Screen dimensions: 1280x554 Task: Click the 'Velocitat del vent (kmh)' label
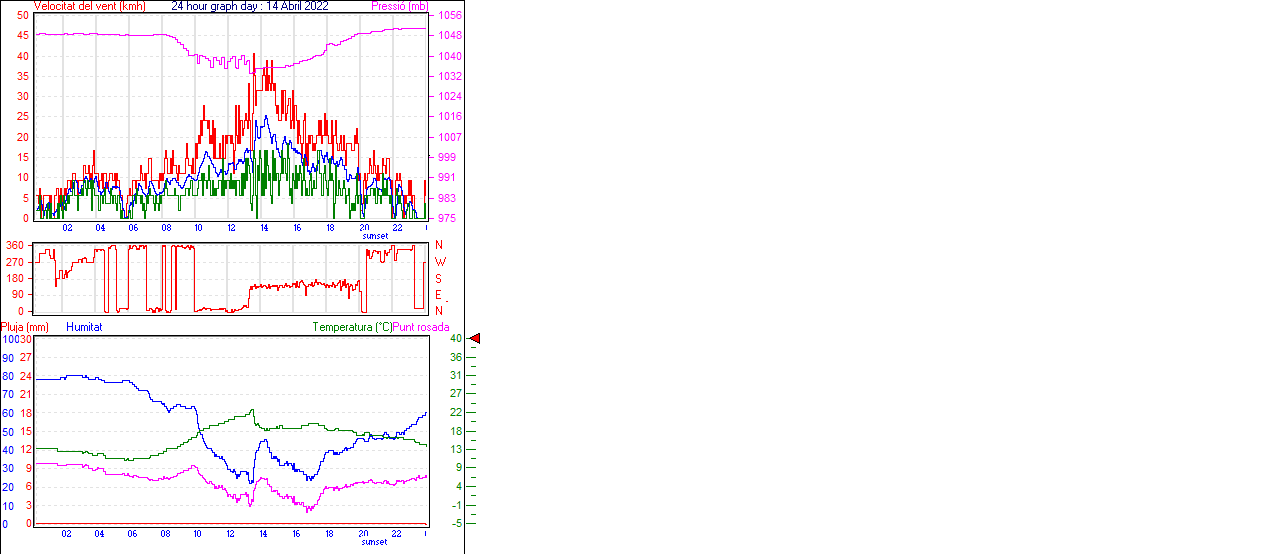tap(90, 6)
